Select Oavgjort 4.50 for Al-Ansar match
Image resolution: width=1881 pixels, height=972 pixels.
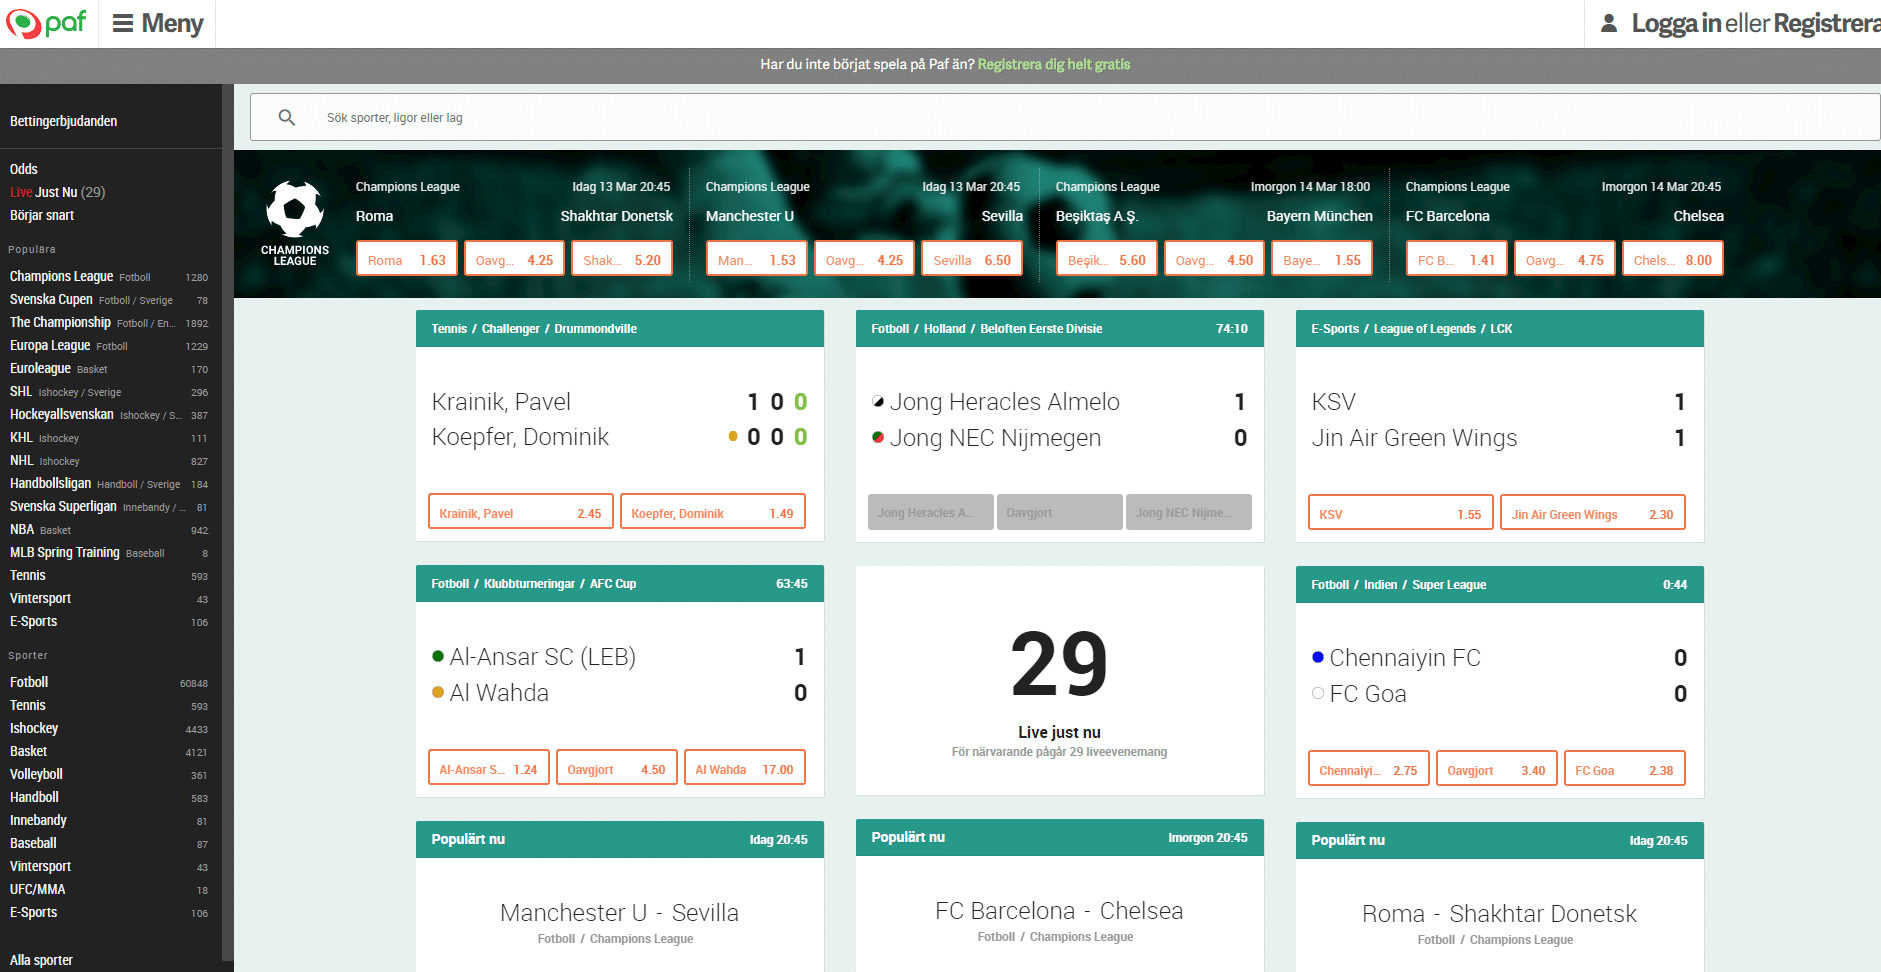coord(616,768)
